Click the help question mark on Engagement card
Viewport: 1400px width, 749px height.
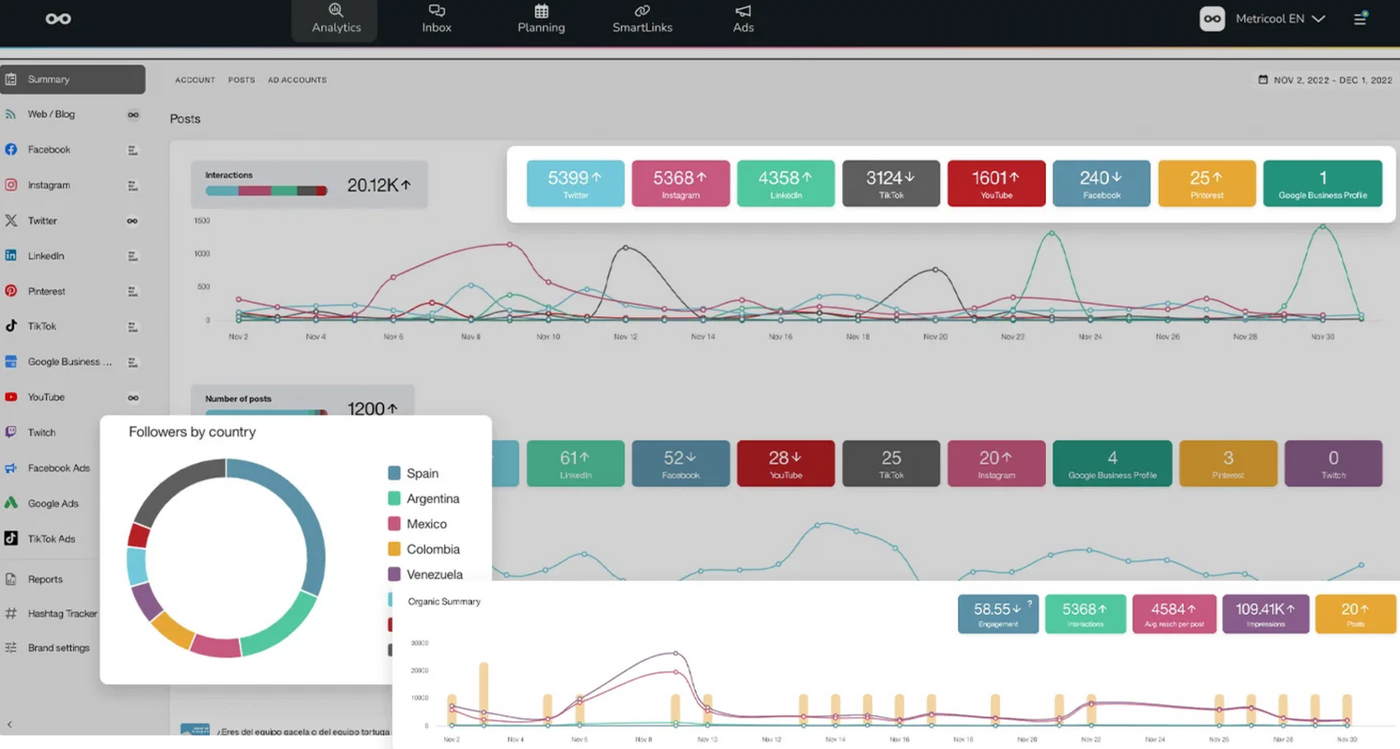pyautogui.click(x=1029, y=604)
